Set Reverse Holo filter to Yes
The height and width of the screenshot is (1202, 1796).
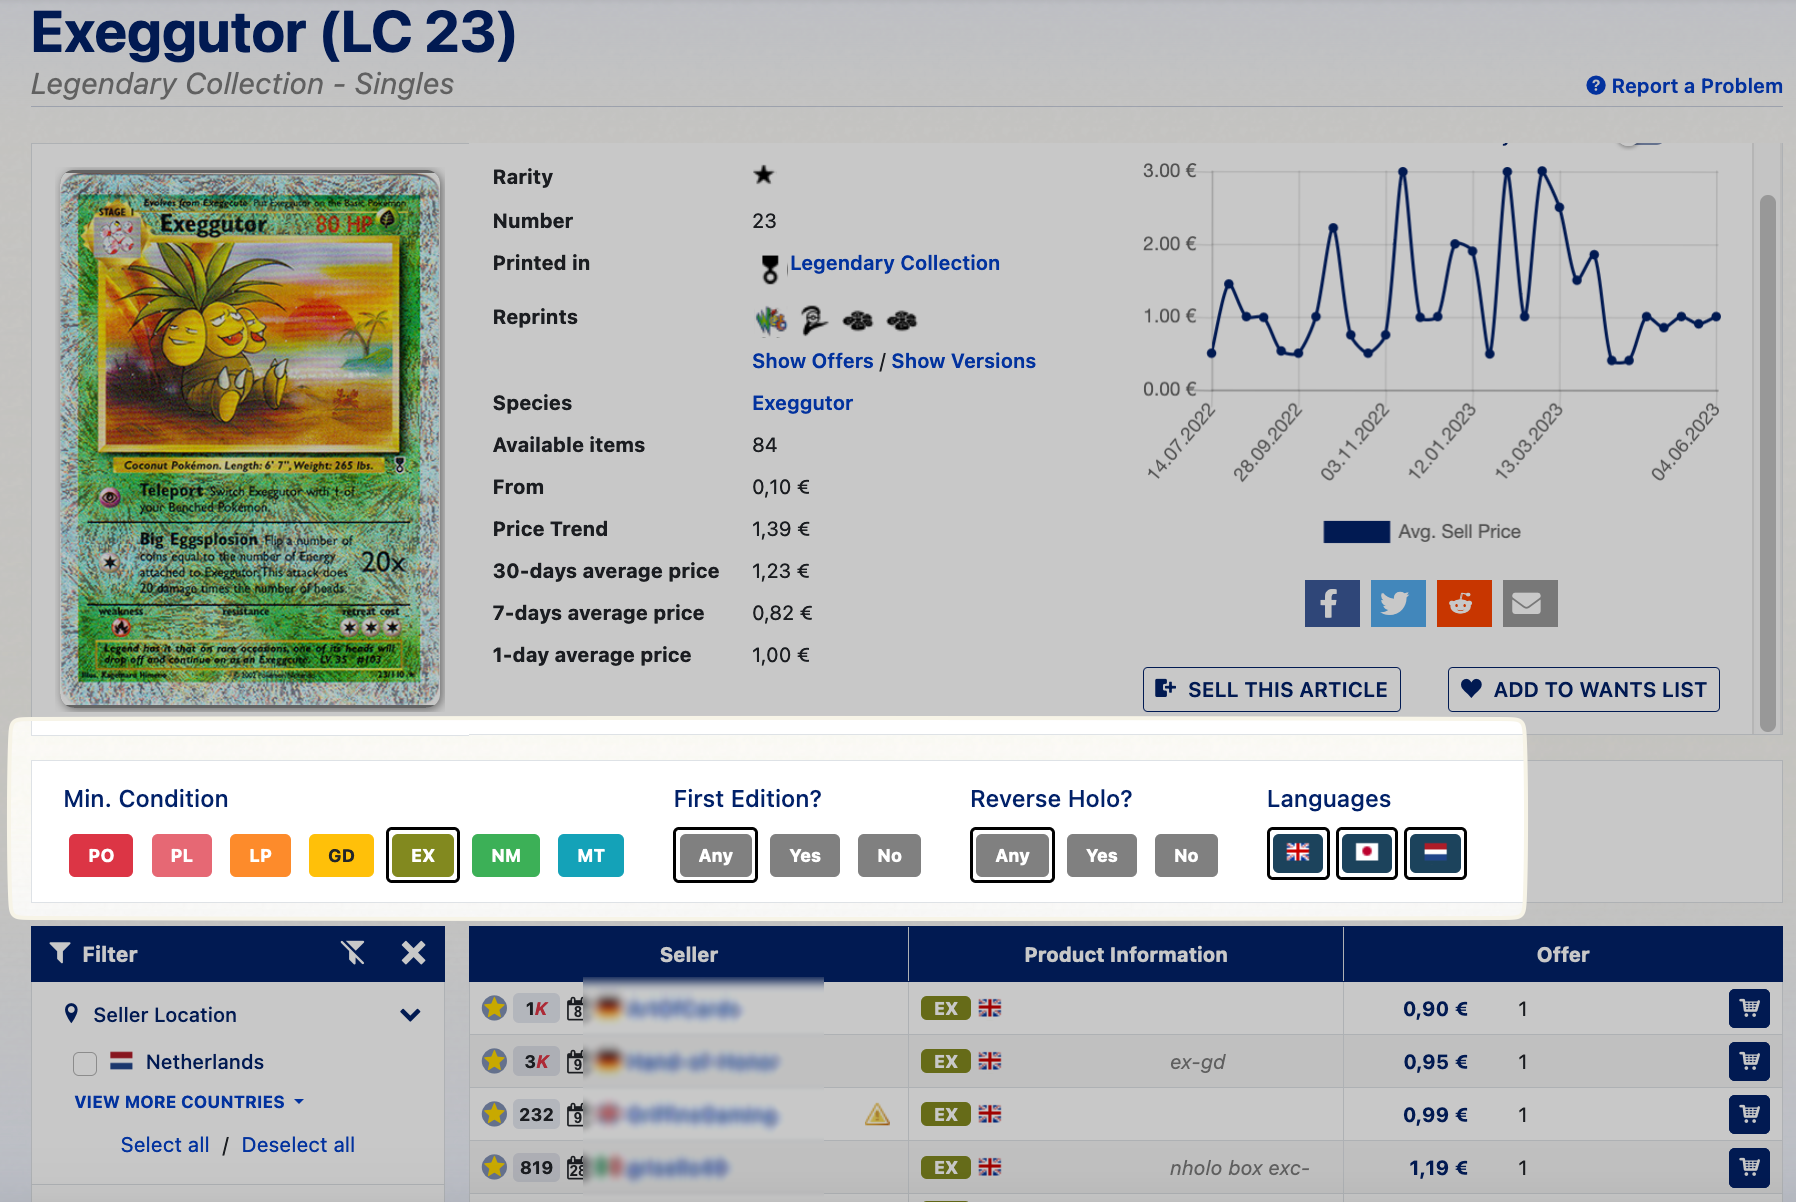[1101, 855]
